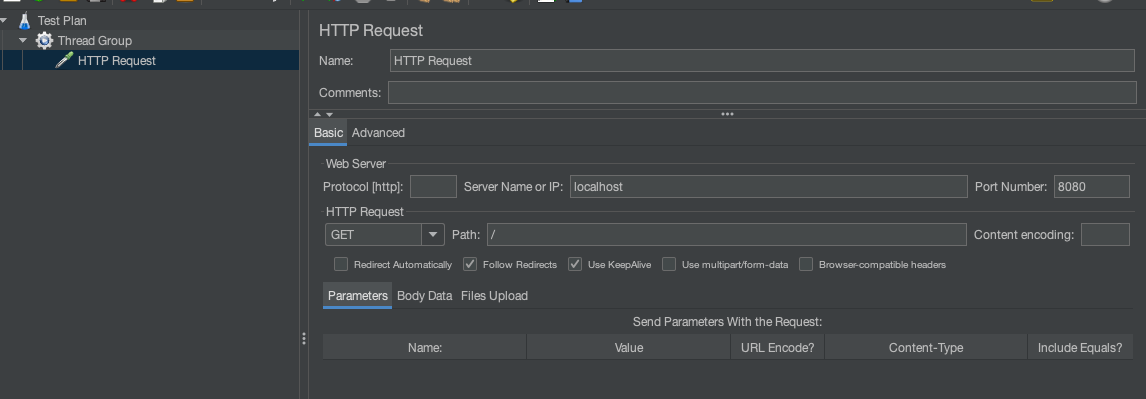Open the Files Upload tab
The image size is (1146, 399).
[x=494, y=296]
